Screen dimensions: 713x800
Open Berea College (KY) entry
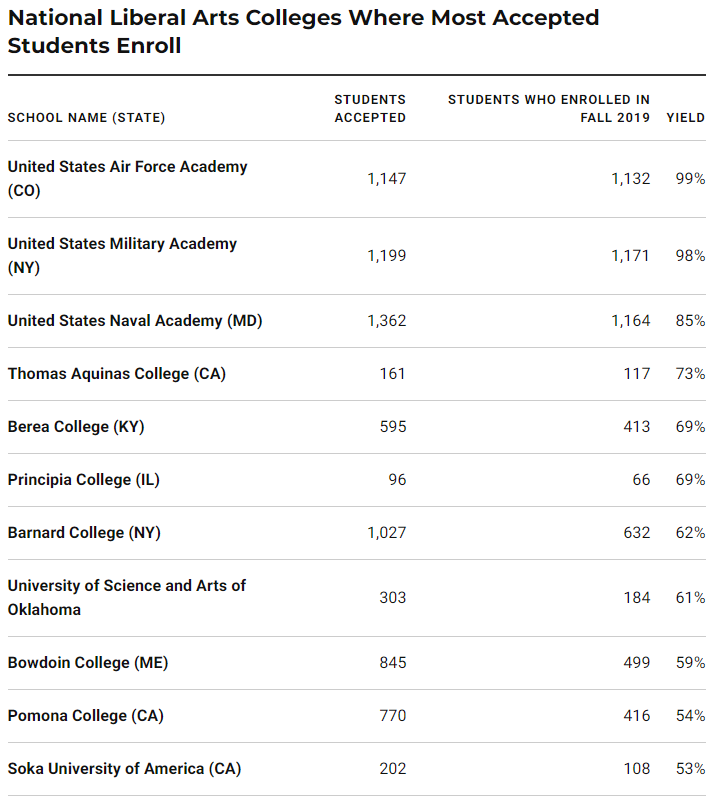(x=76, y=427)
